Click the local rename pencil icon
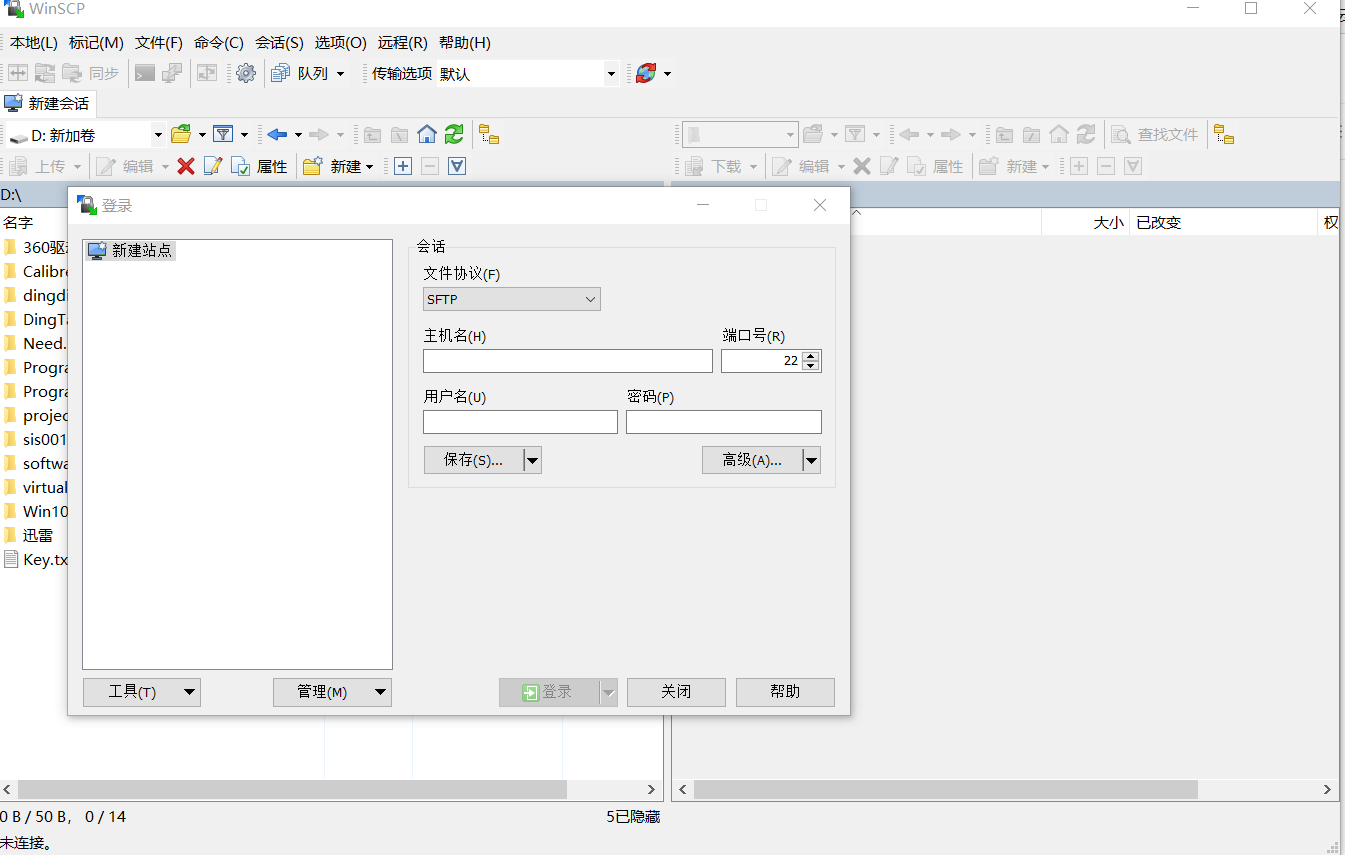1345x855 pixels. 212,166
